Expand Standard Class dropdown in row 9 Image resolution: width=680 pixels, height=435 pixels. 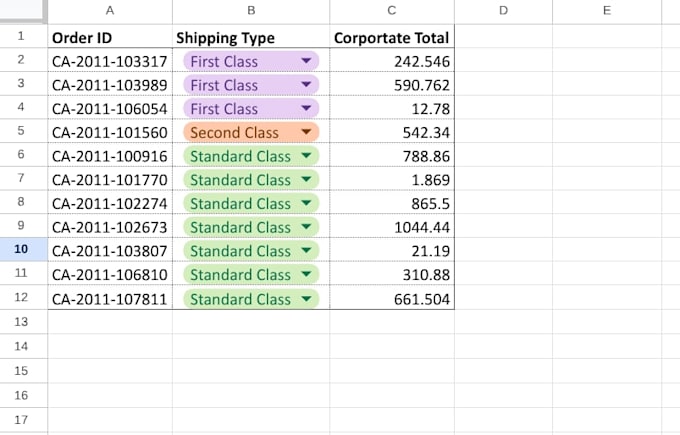coord(306,227)
